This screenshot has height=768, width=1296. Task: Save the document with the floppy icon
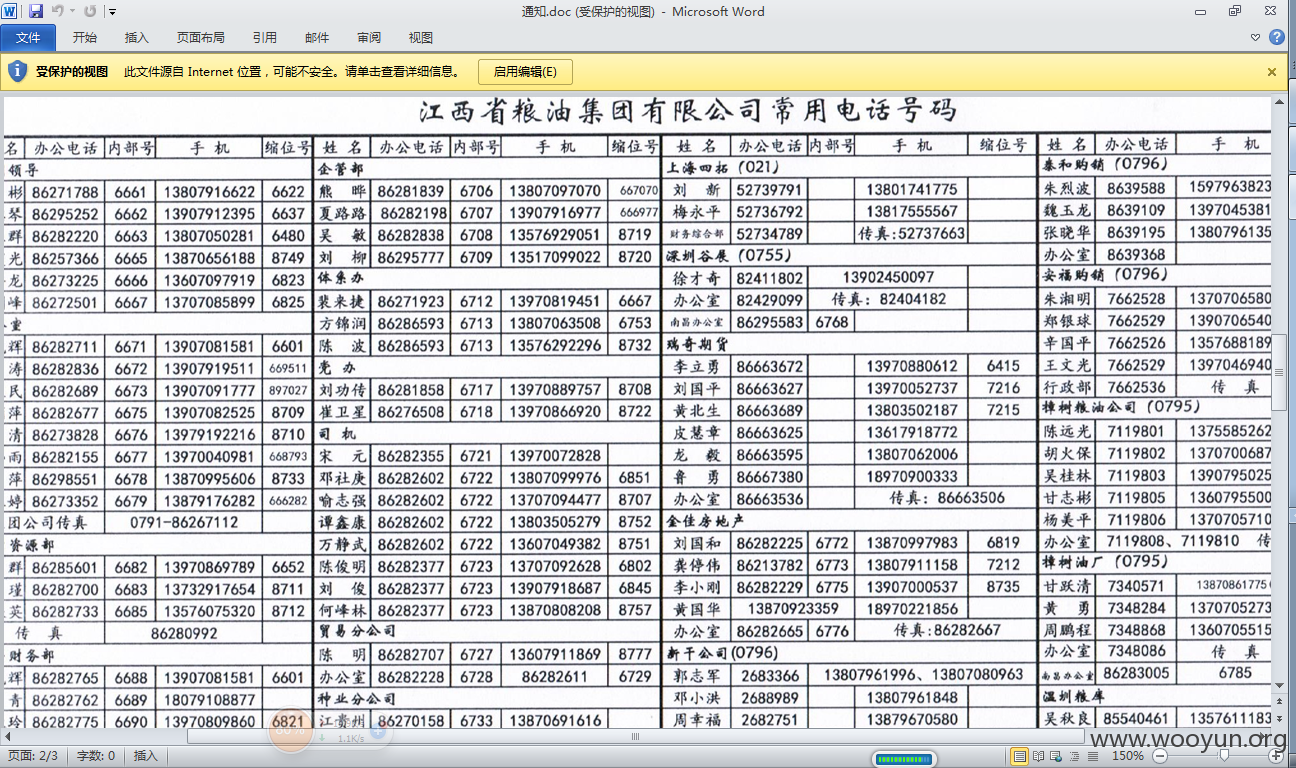(36, 11)
